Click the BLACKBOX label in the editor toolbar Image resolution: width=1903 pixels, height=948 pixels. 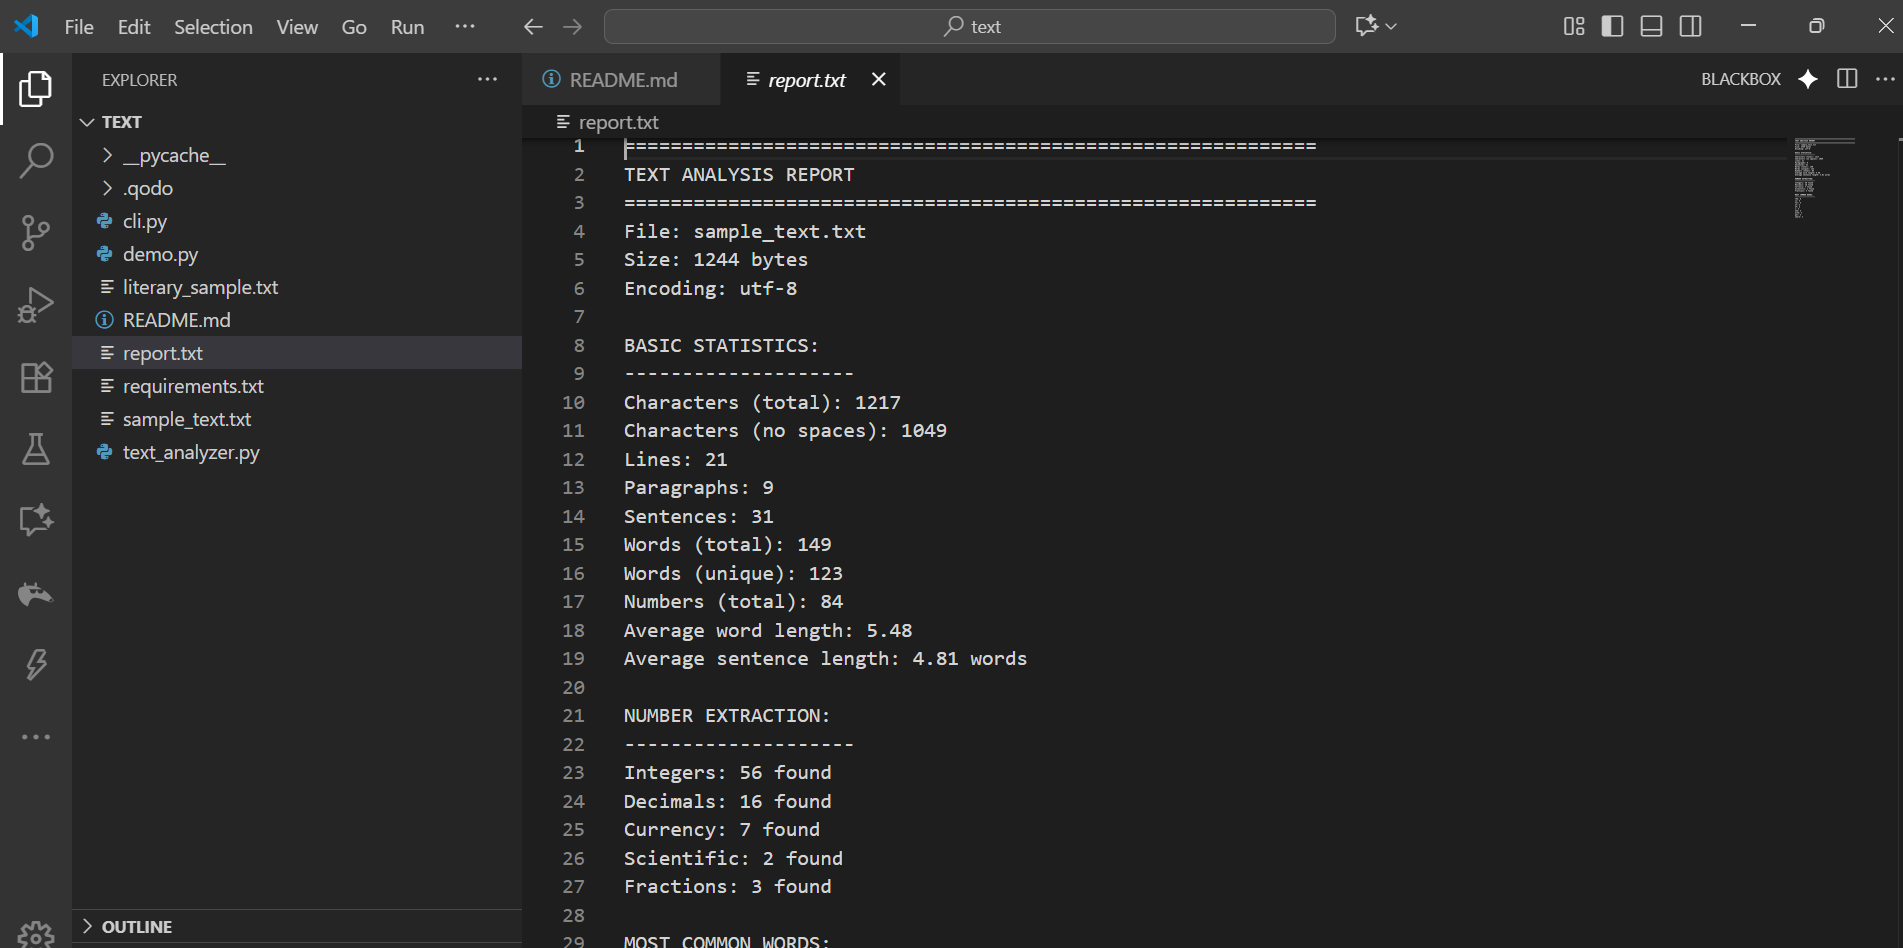point(1740,79)
